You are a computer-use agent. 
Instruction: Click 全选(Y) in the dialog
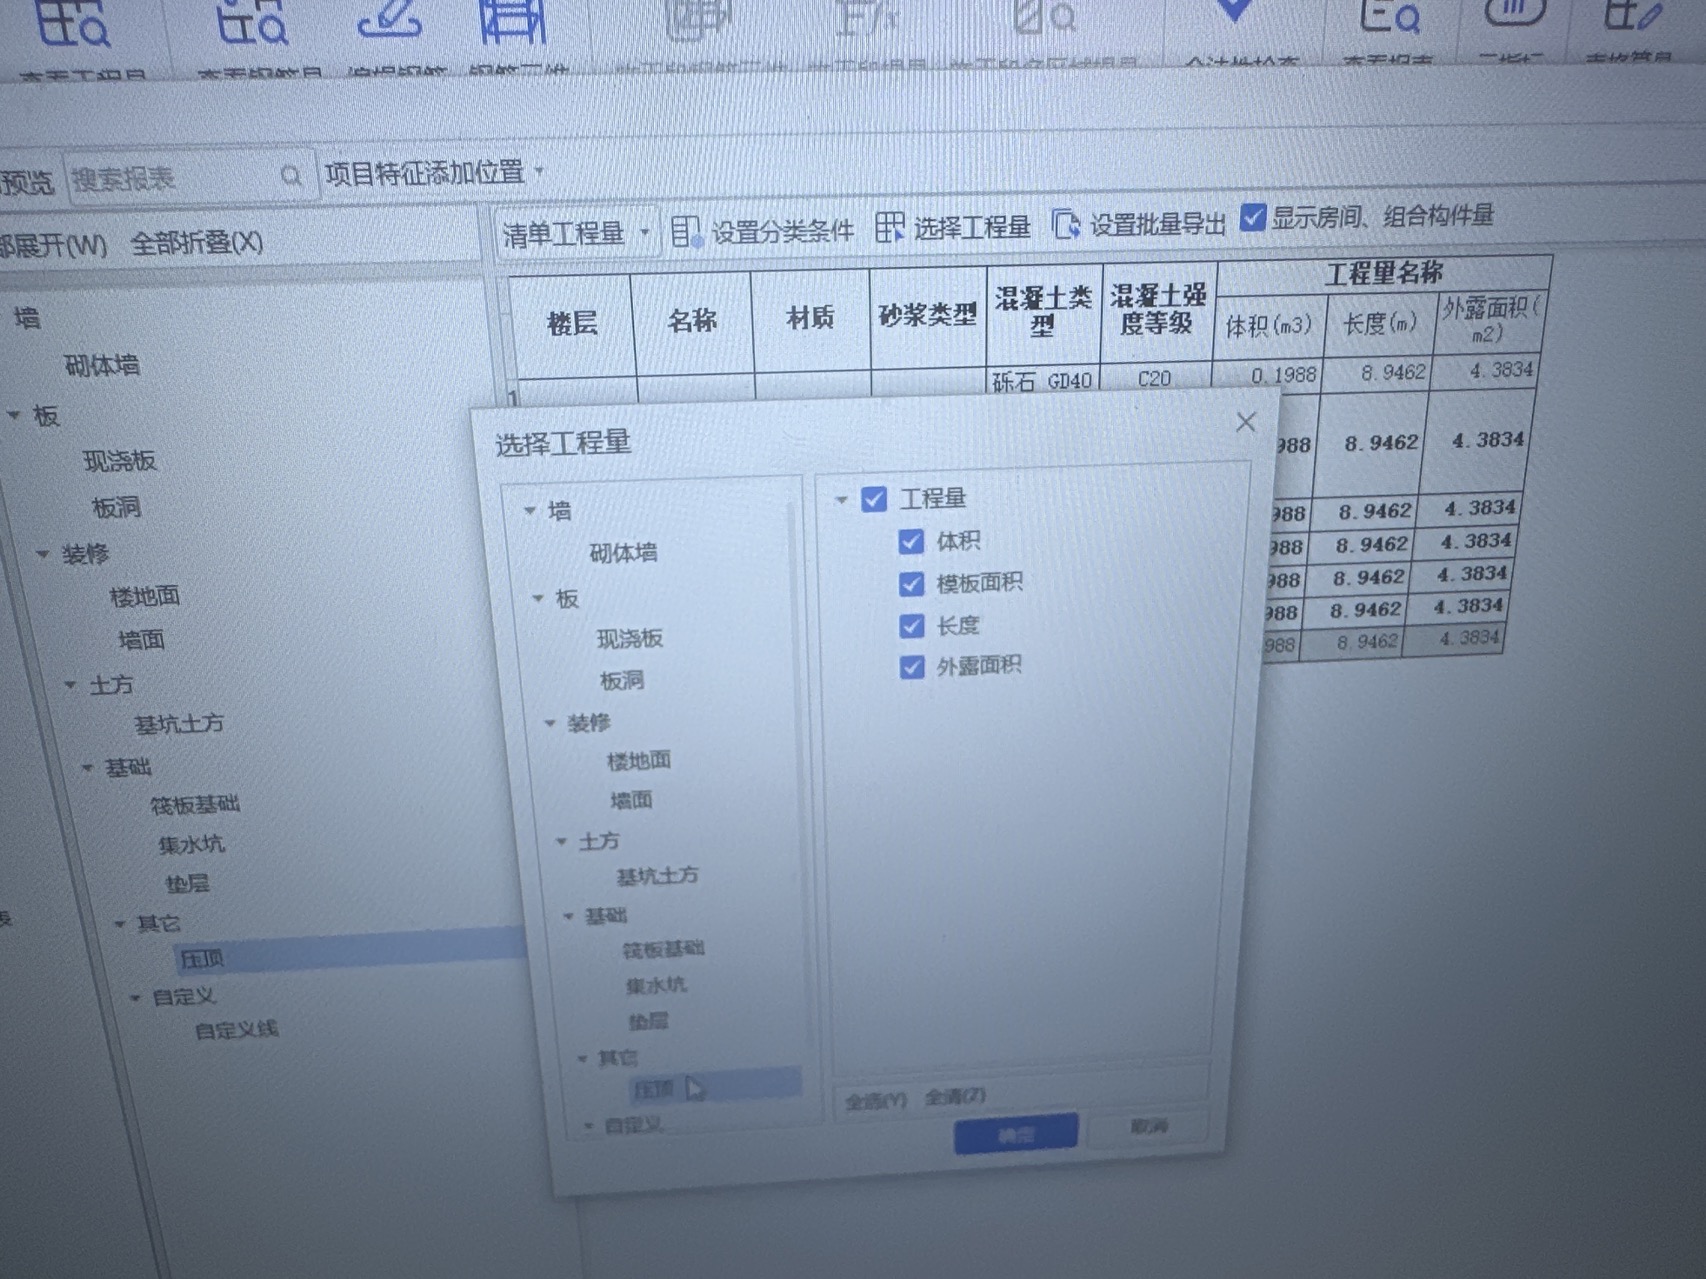click(875, 1101)
